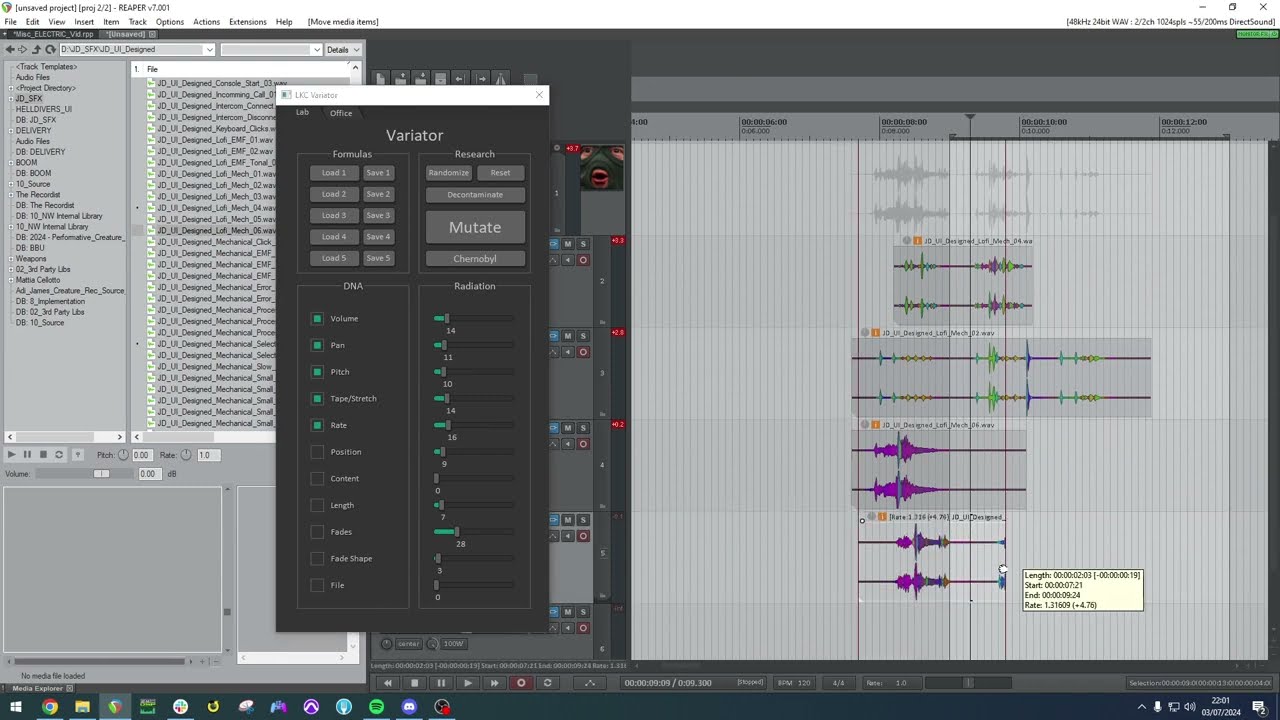
Task: Open the Details view dropdown
Action: click(343, 49)
